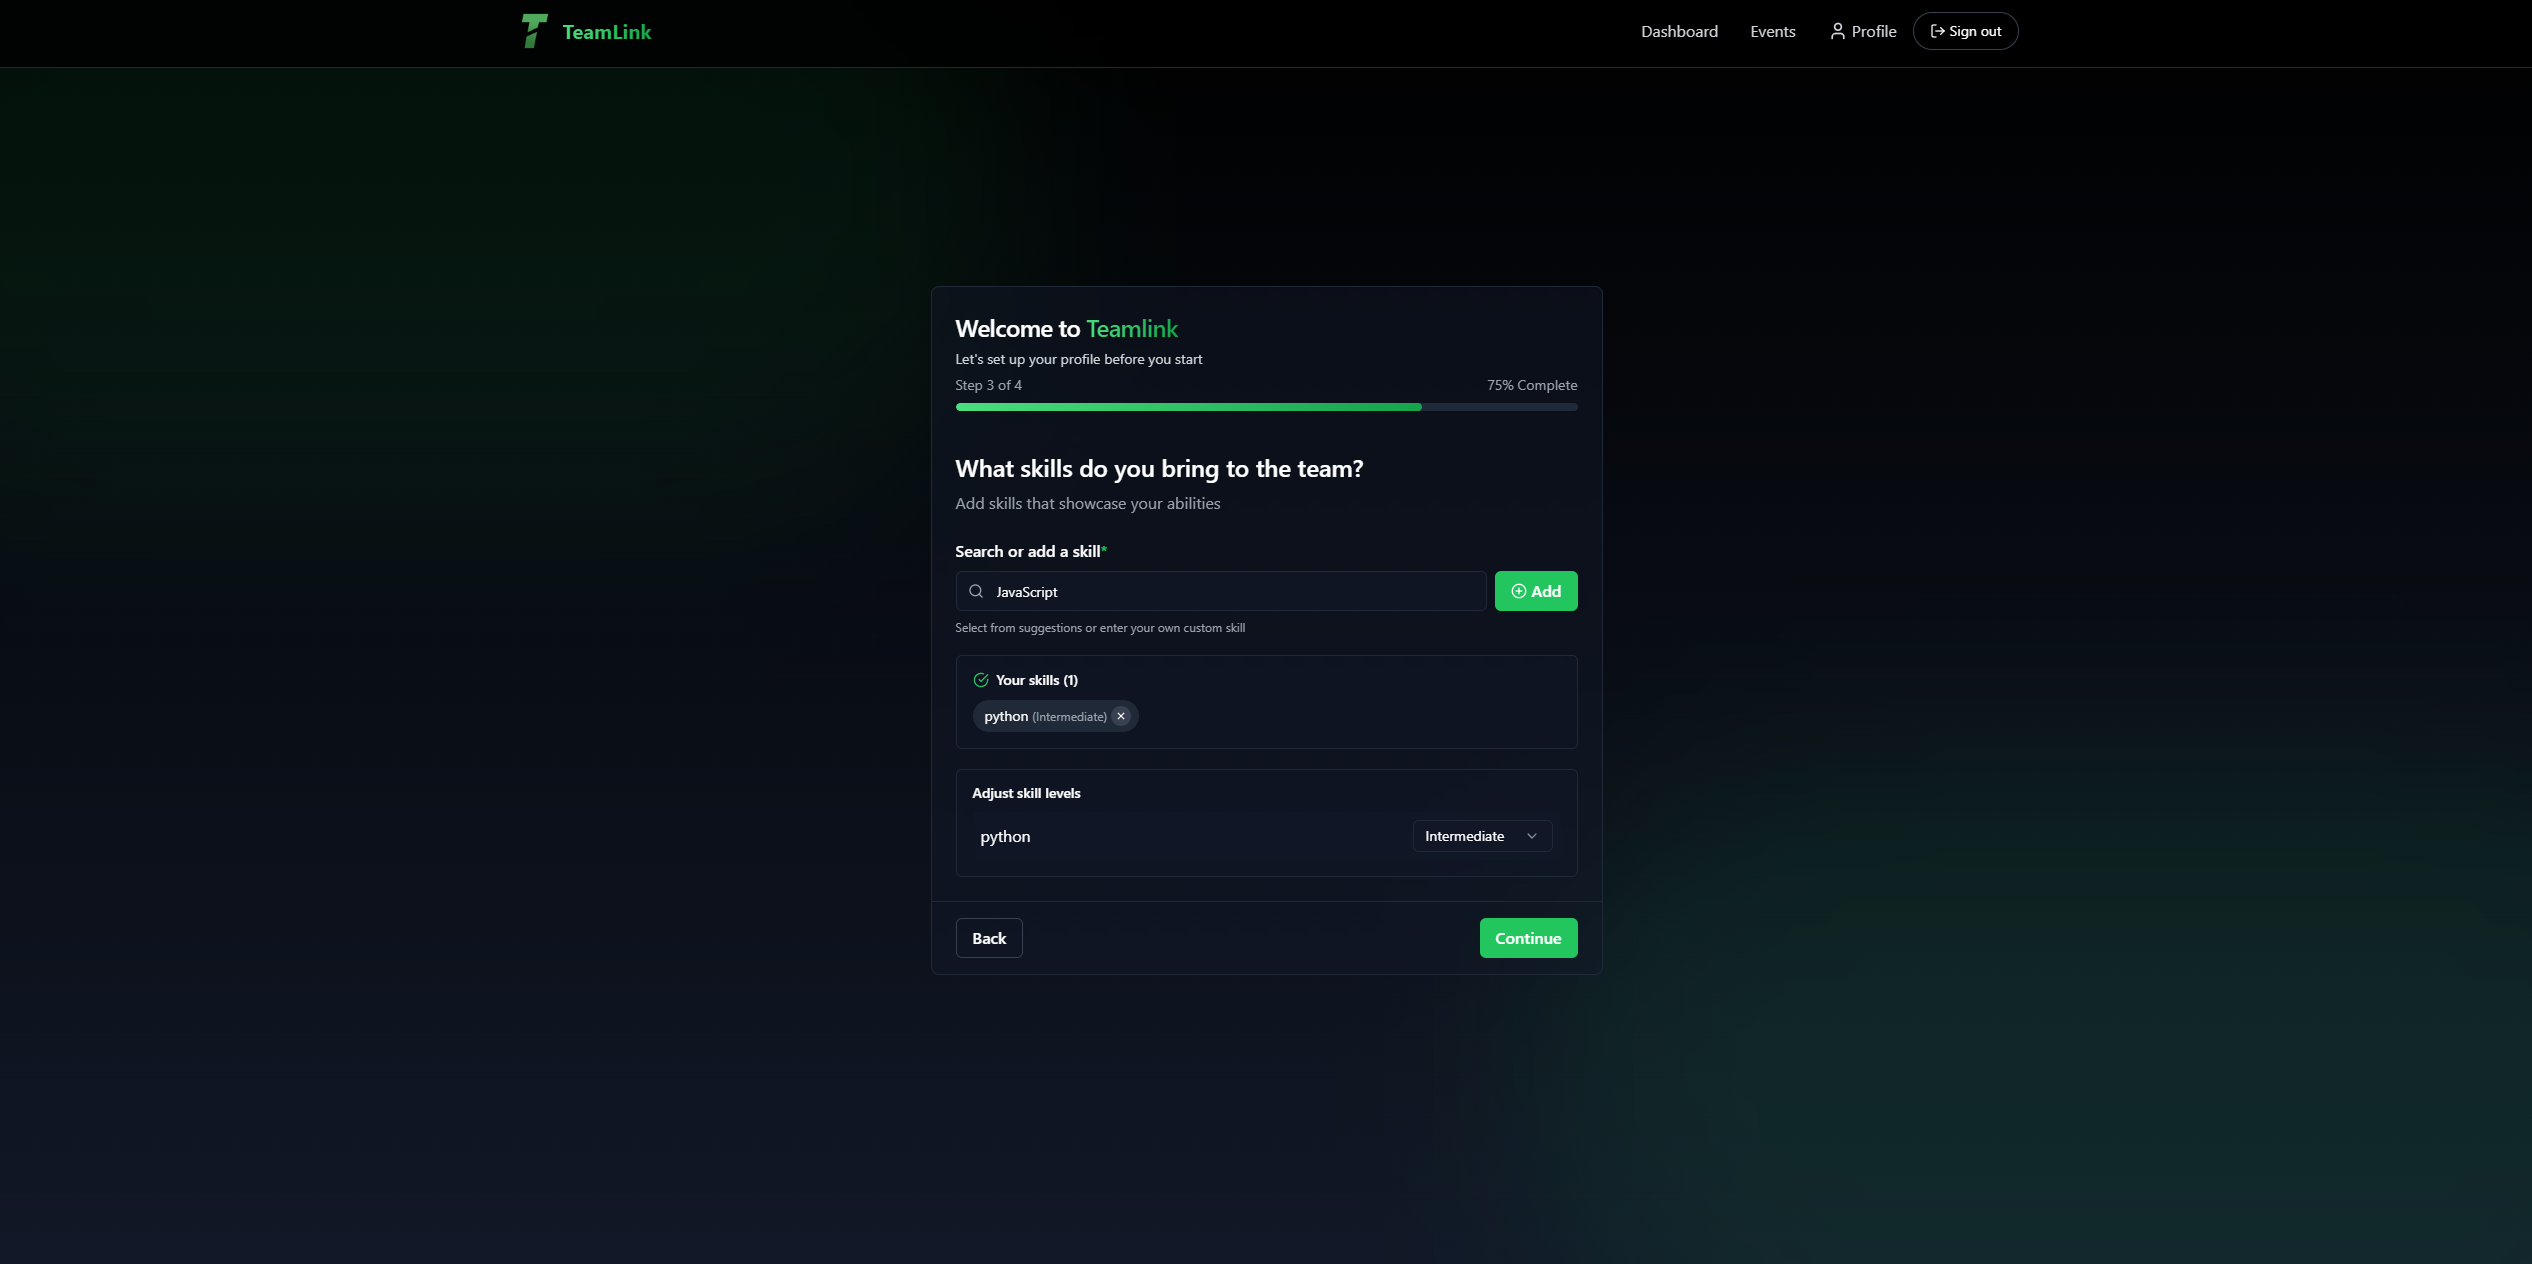Viewport: 2532px width, 1264px height.
Task: Click the search magnifier icon
Action: pyautogui.click(x=976, y=591)
